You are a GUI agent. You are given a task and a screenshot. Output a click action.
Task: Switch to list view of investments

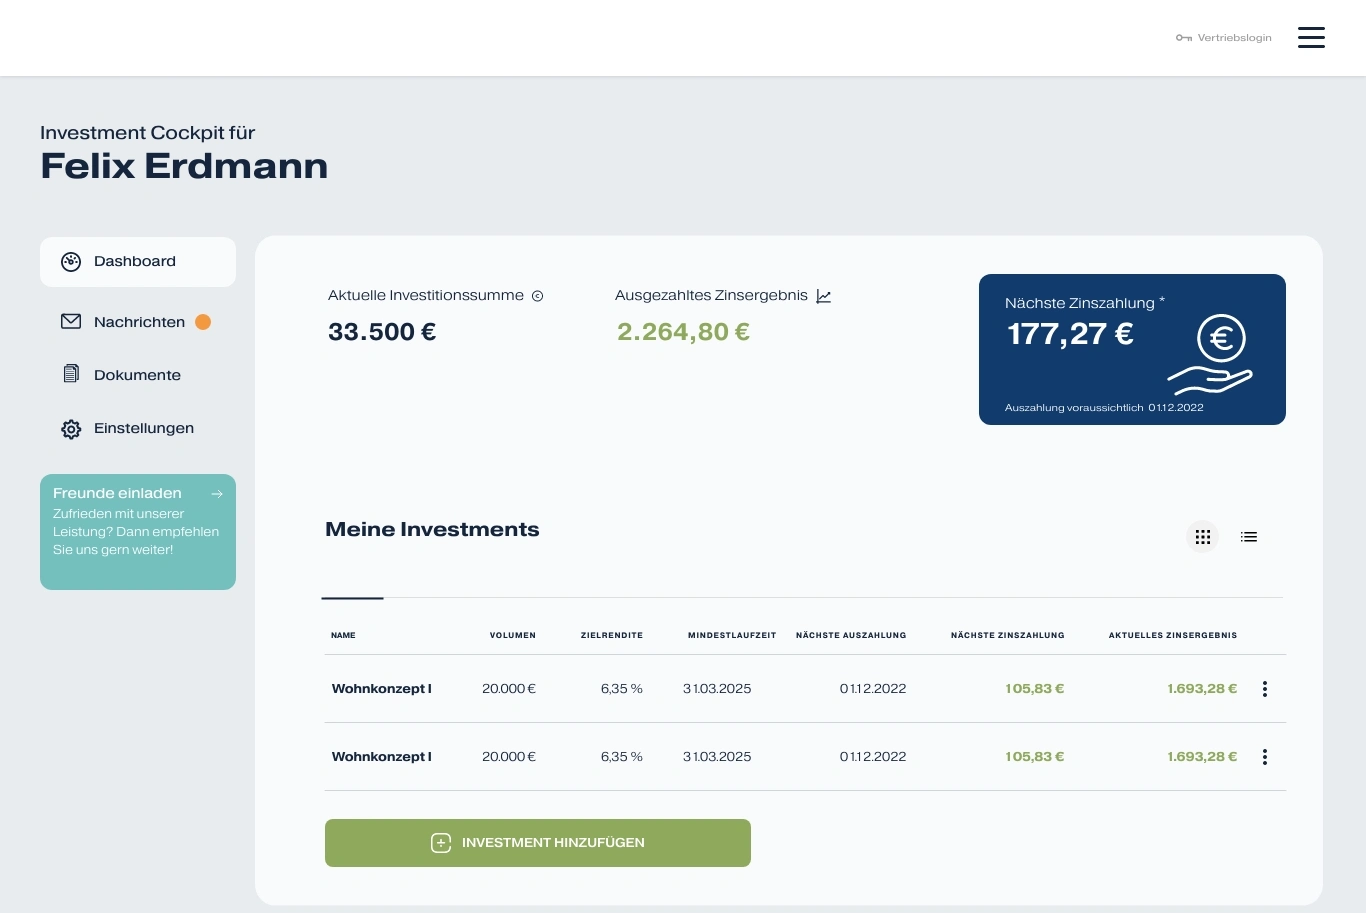point(1249,537)
